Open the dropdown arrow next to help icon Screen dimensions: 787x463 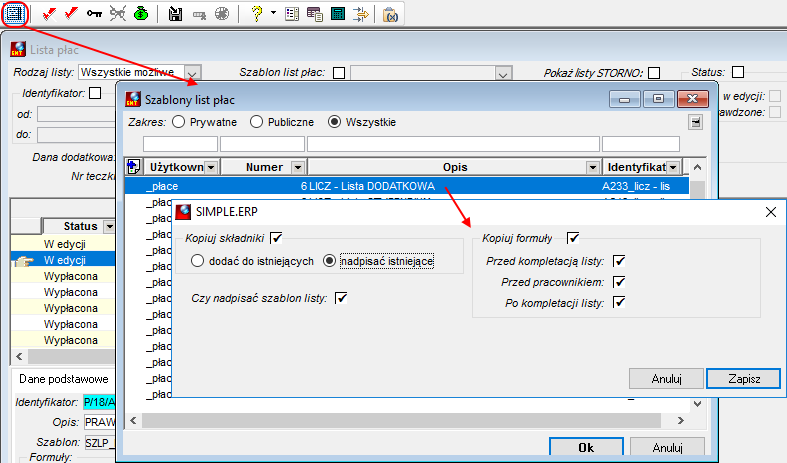[x=273, y=13]
